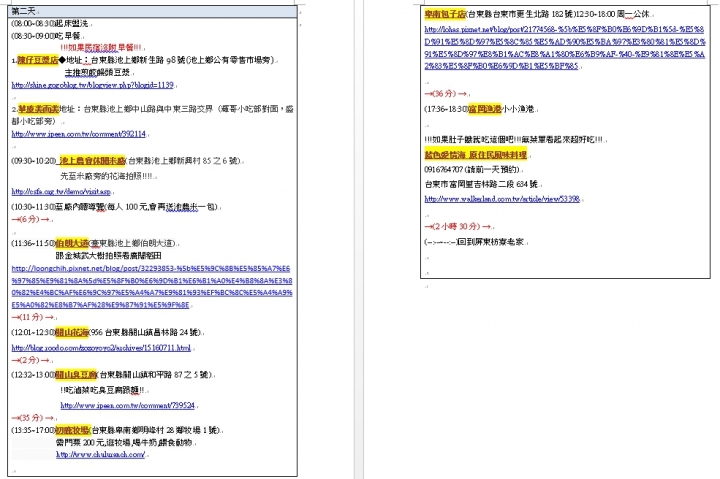Click the red →(35分)→ travel time
Screen dimensions: 720x479
(33, 417)
